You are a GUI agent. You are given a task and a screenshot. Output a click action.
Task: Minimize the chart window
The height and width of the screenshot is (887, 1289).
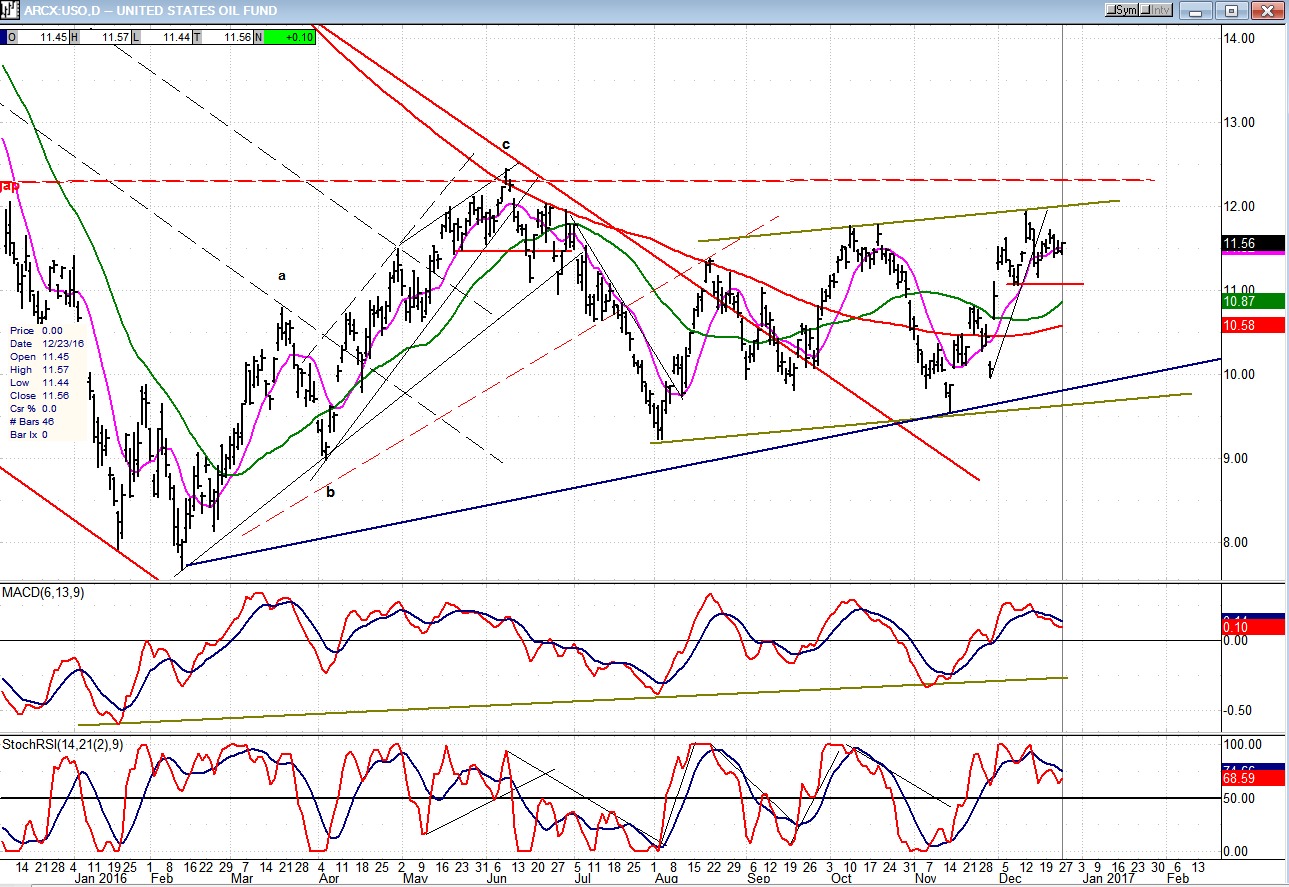[x=1195, y=10]
